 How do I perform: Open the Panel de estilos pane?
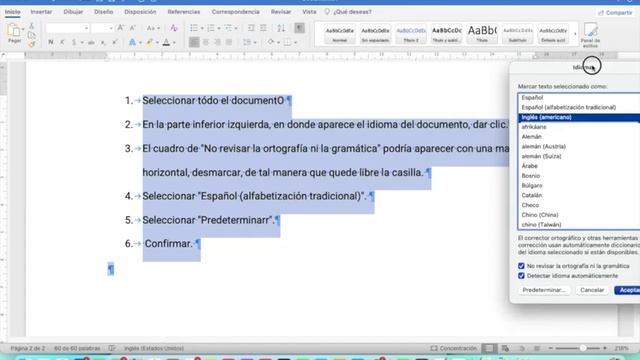(x=590, y=34)
